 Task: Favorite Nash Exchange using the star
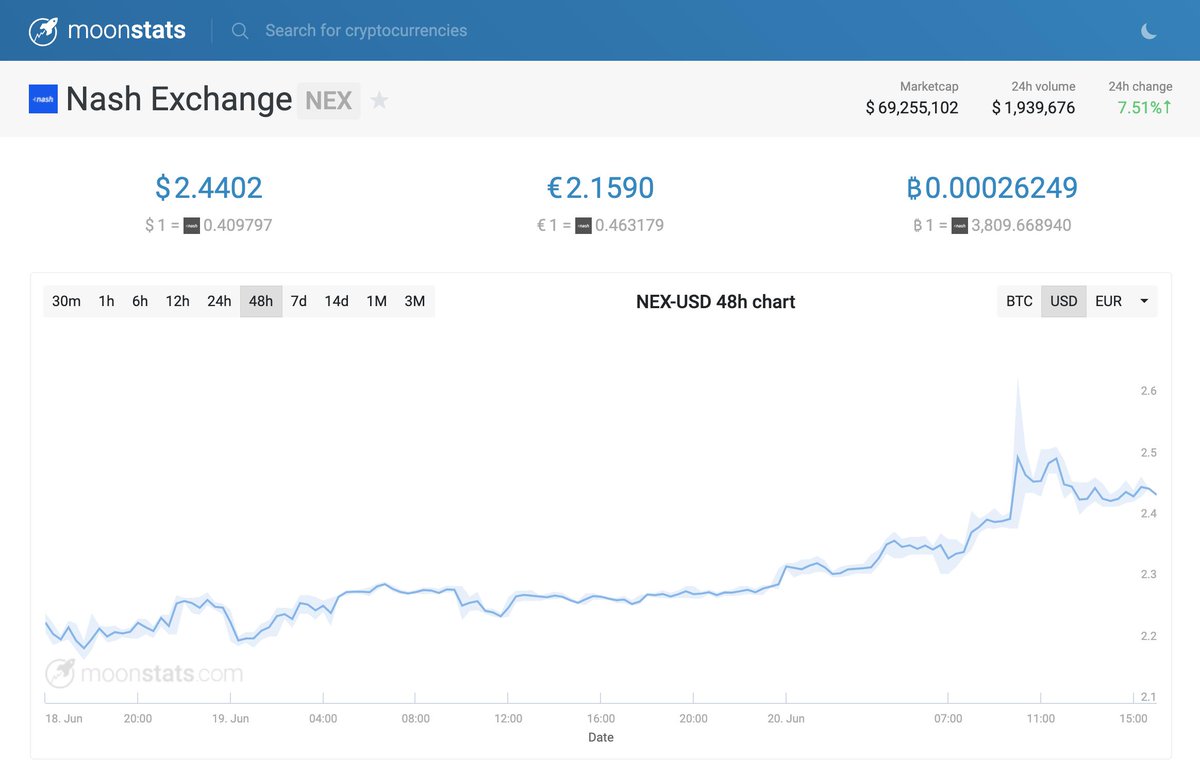click(378, 100)
